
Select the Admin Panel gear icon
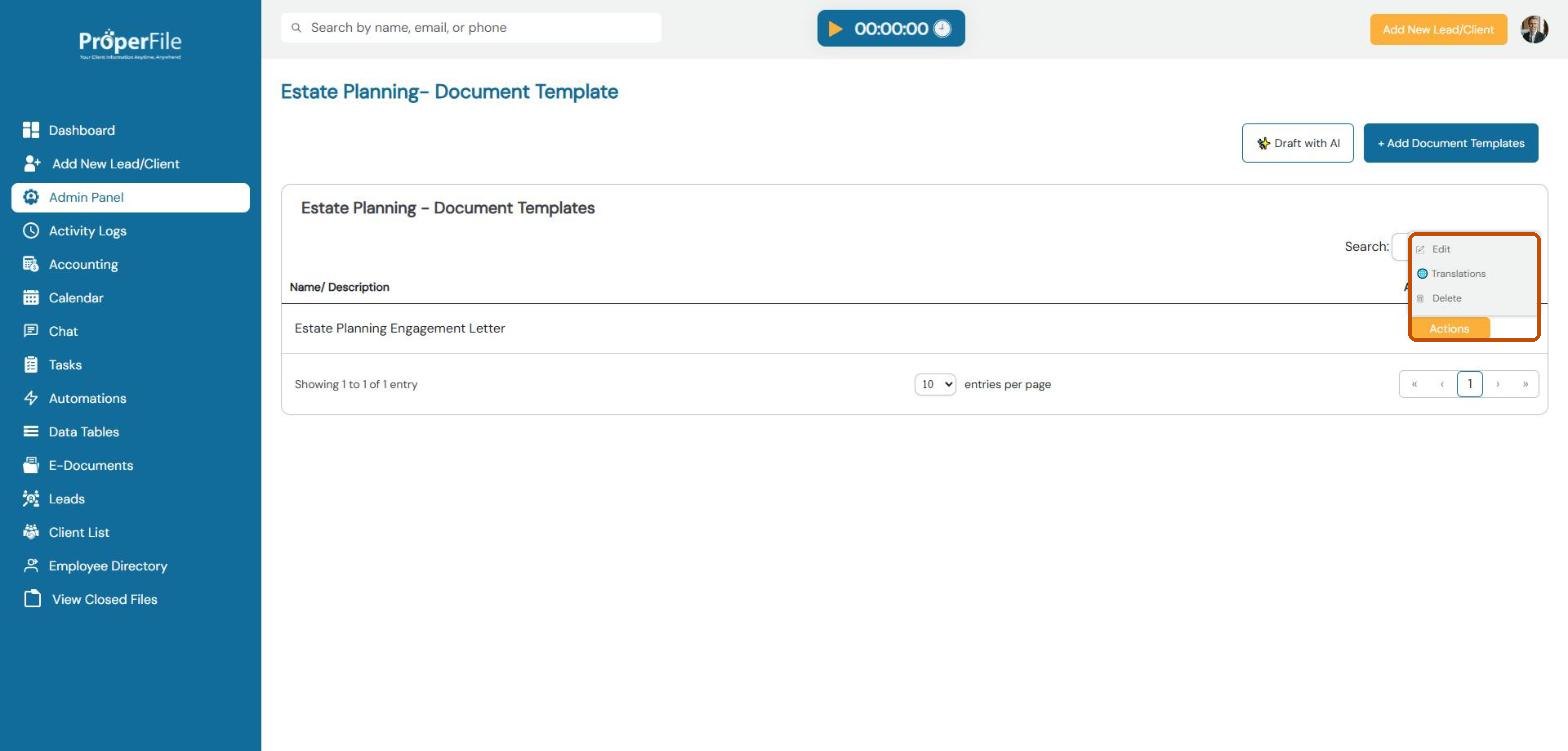[x=31, y=197]
